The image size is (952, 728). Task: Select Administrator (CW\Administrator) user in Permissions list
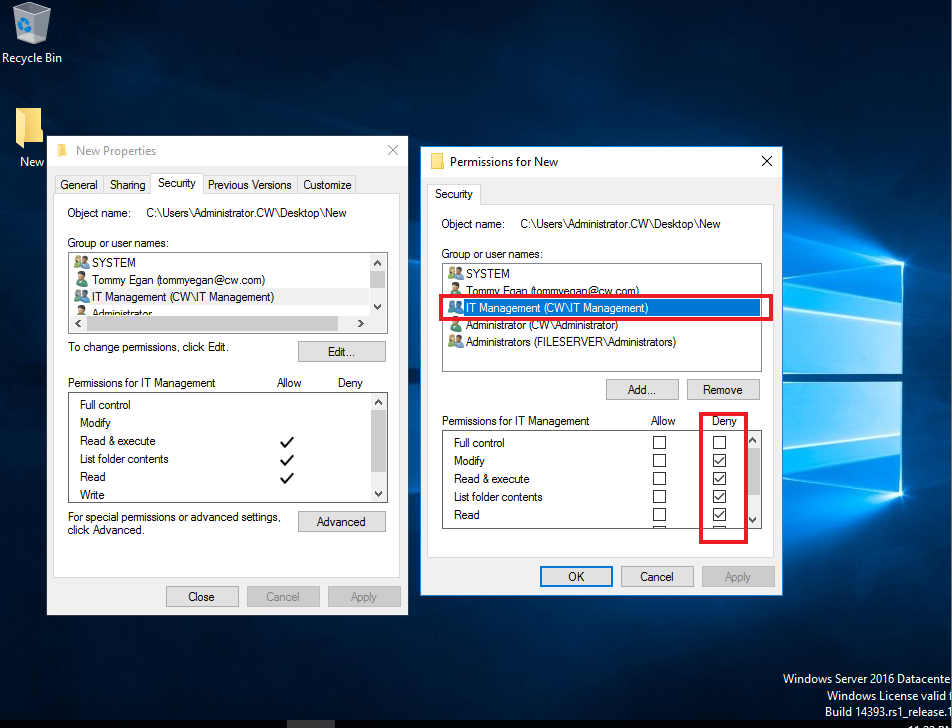(541, 325)
